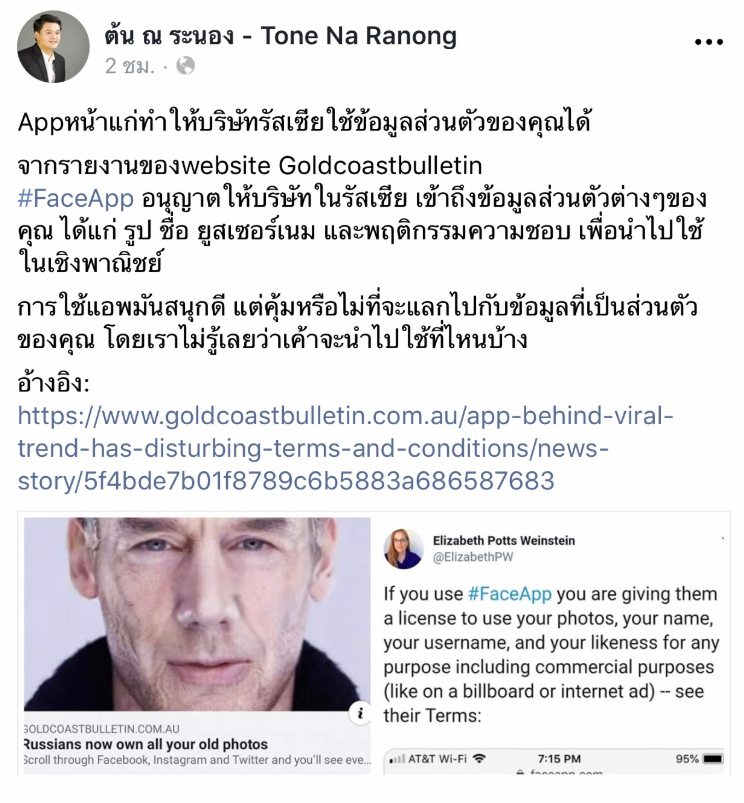744x803 pixels.
Task: Open the Tone Na Ranong profile name
Action: coord(281,35)
